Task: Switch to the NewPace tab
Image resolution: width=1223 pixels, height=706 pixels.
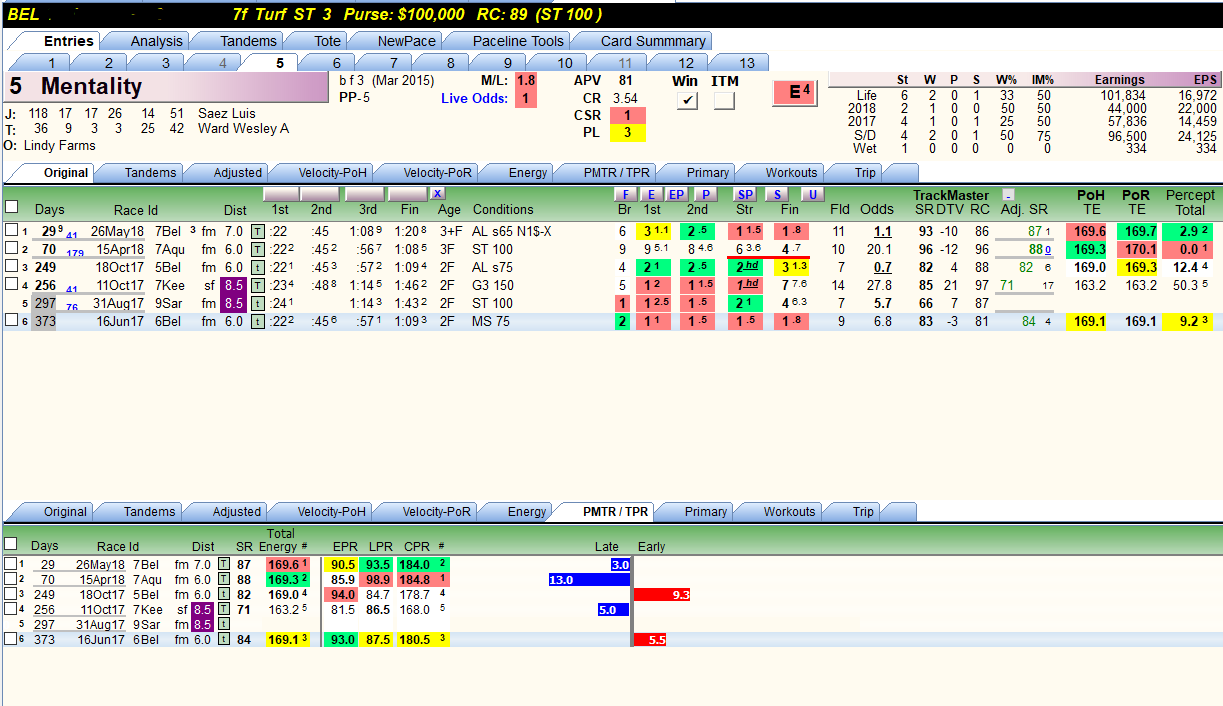Action: tap(407, 41)
